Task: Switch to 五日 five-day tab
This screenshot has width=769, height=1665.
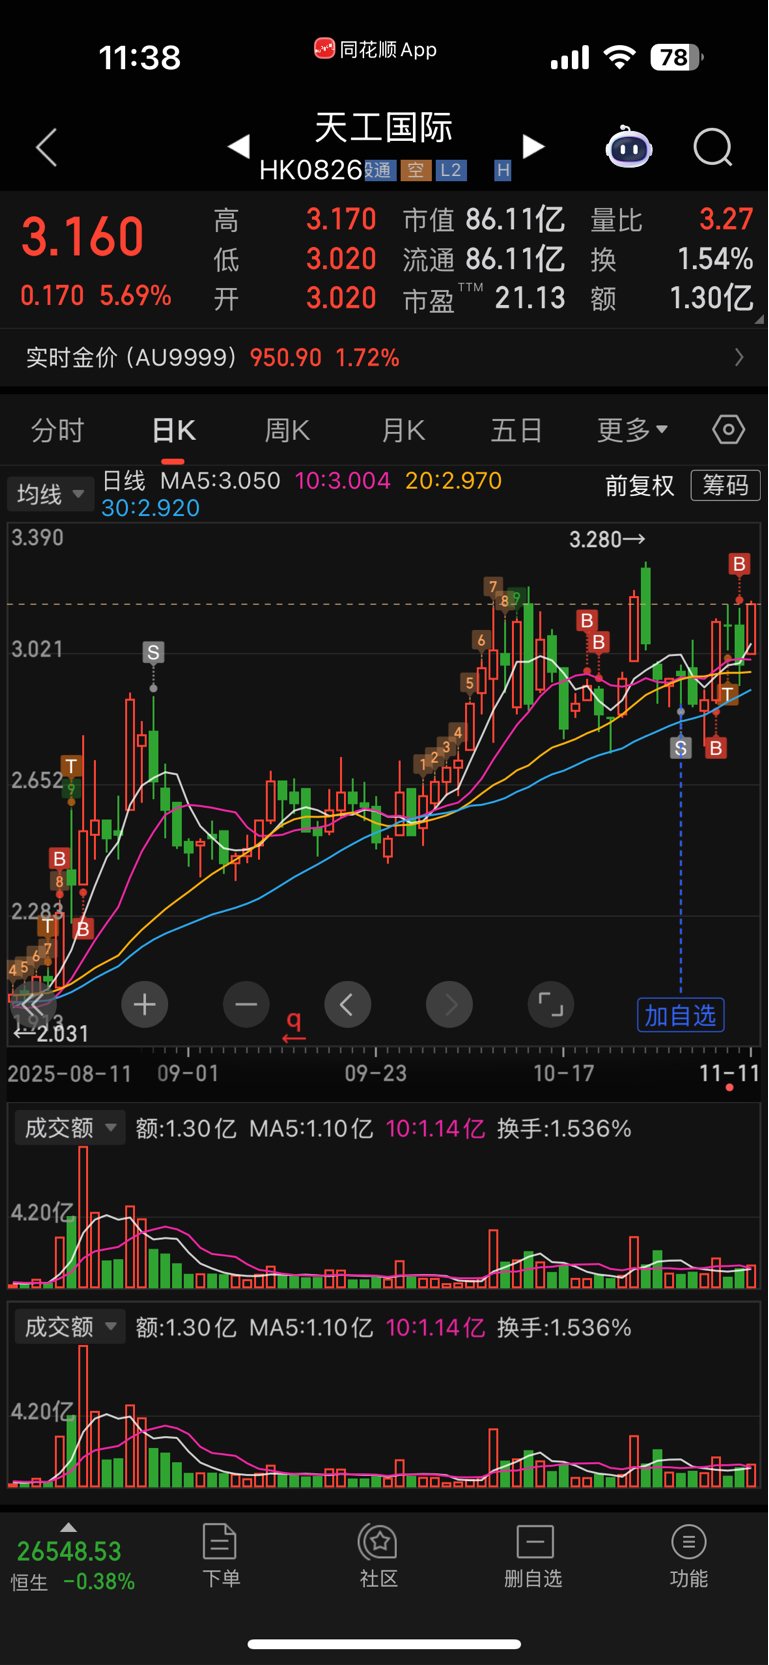Action: point(517,431)
